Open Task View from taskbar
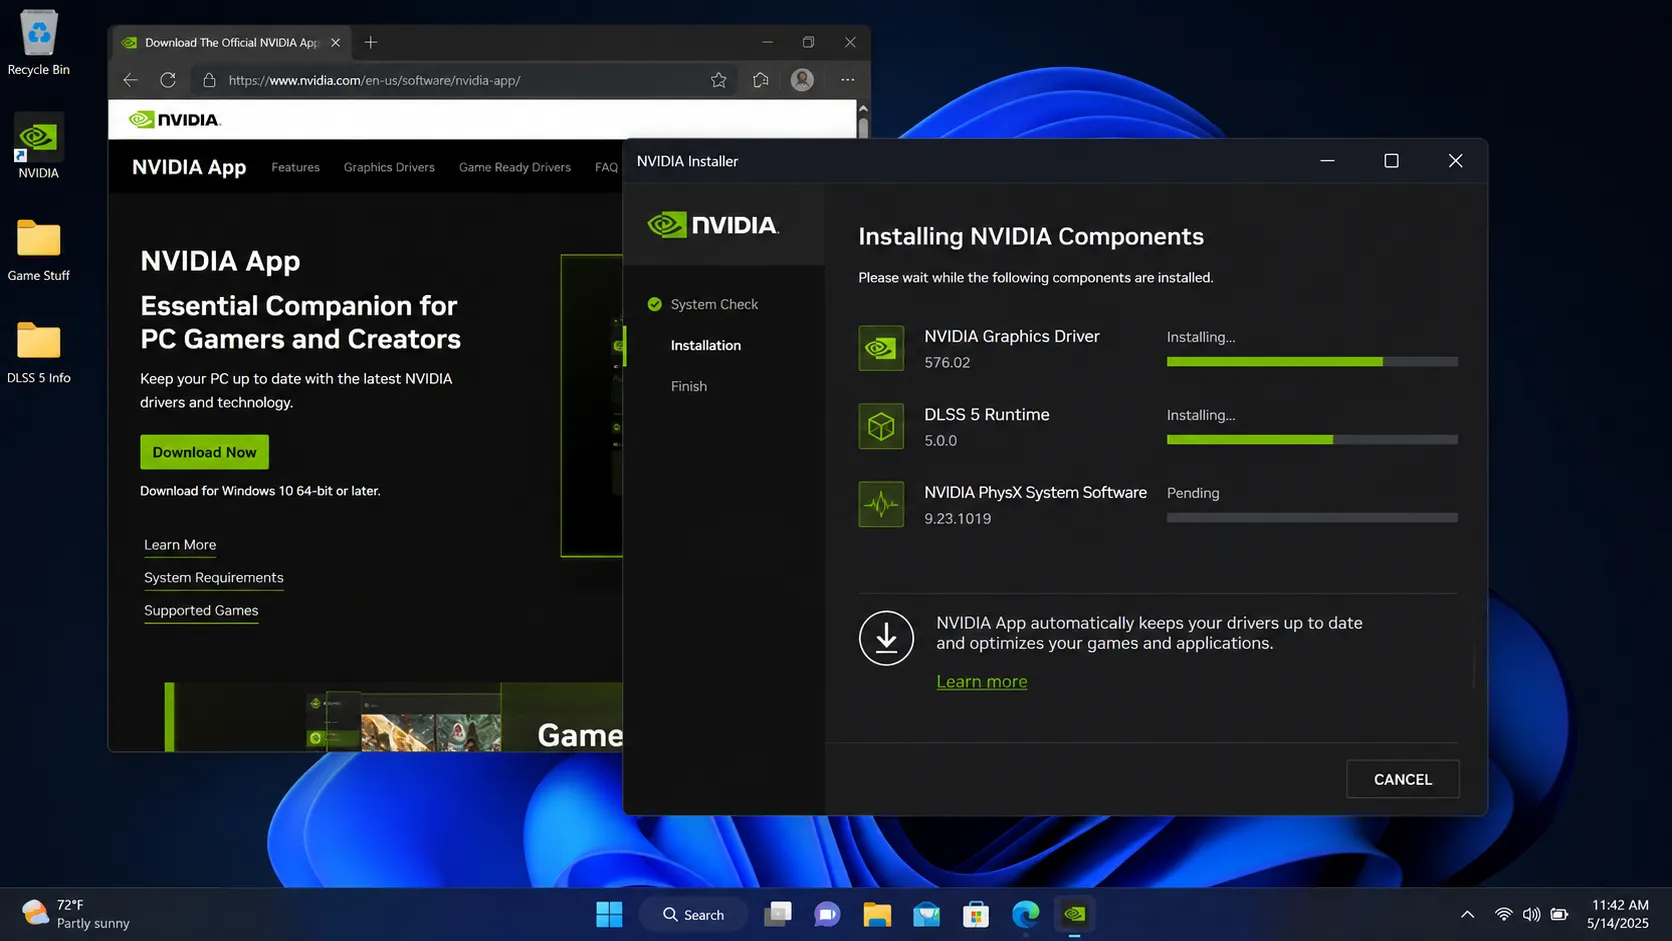The width and height of the screenshot is (1672, 941). 778,914
